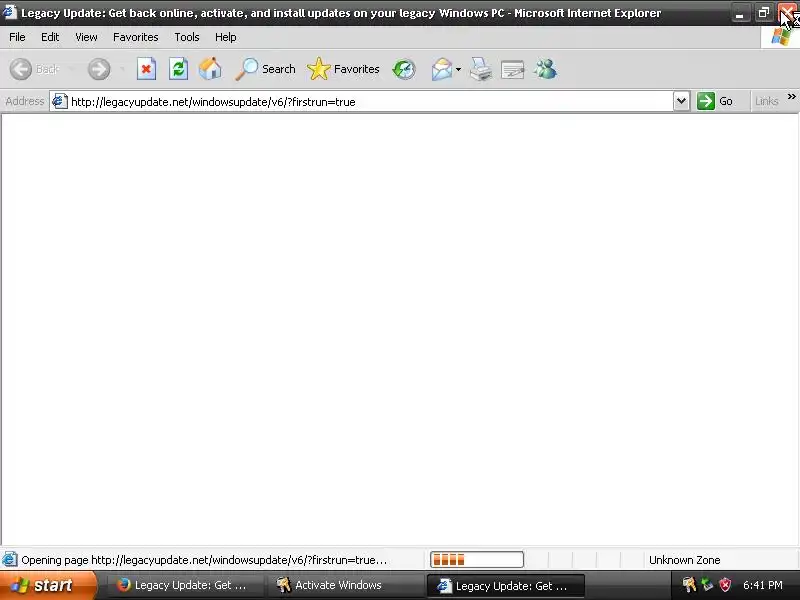800x600 pixels.
Task: Minimize the Internet Explorer window
Action: pos(739,13)
